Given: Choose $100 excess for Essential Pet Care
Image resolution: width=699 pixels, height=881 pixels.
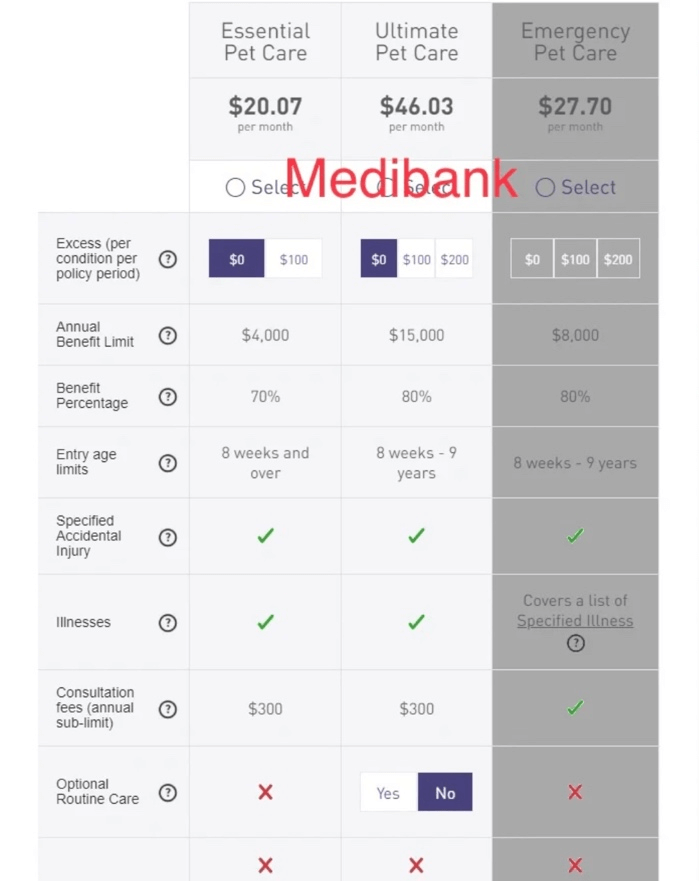Looking at the screenshot, I should [x=293, y=259].
